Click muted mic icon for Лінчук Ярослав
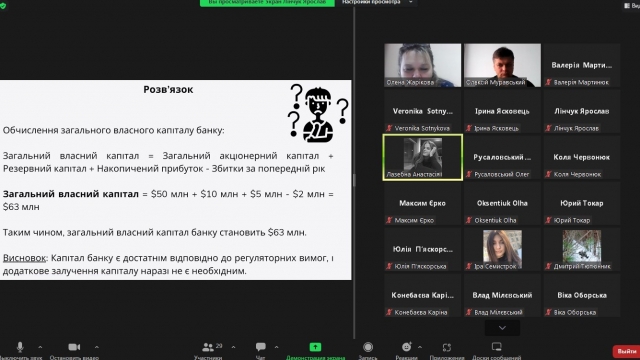 tap(549, 128)
